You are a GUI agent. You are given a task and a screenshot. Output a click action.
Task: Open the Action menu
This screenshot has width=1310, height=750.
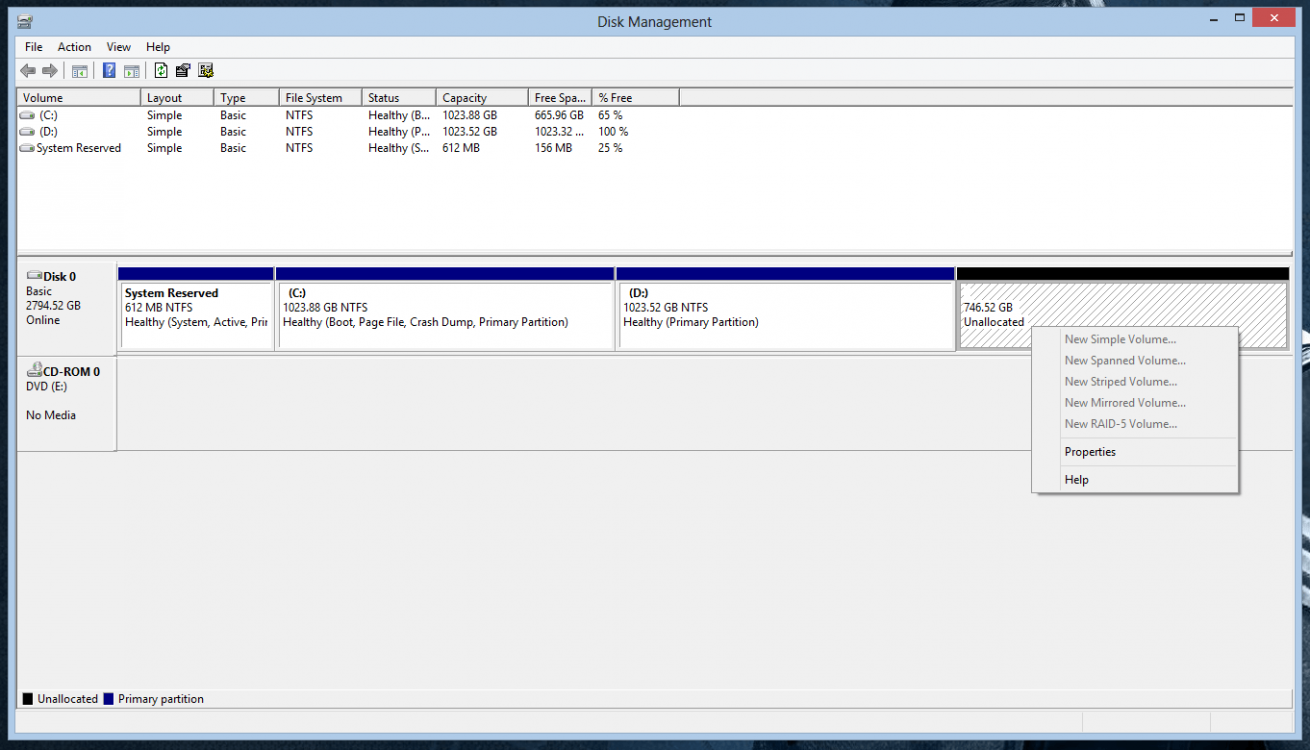74,47
